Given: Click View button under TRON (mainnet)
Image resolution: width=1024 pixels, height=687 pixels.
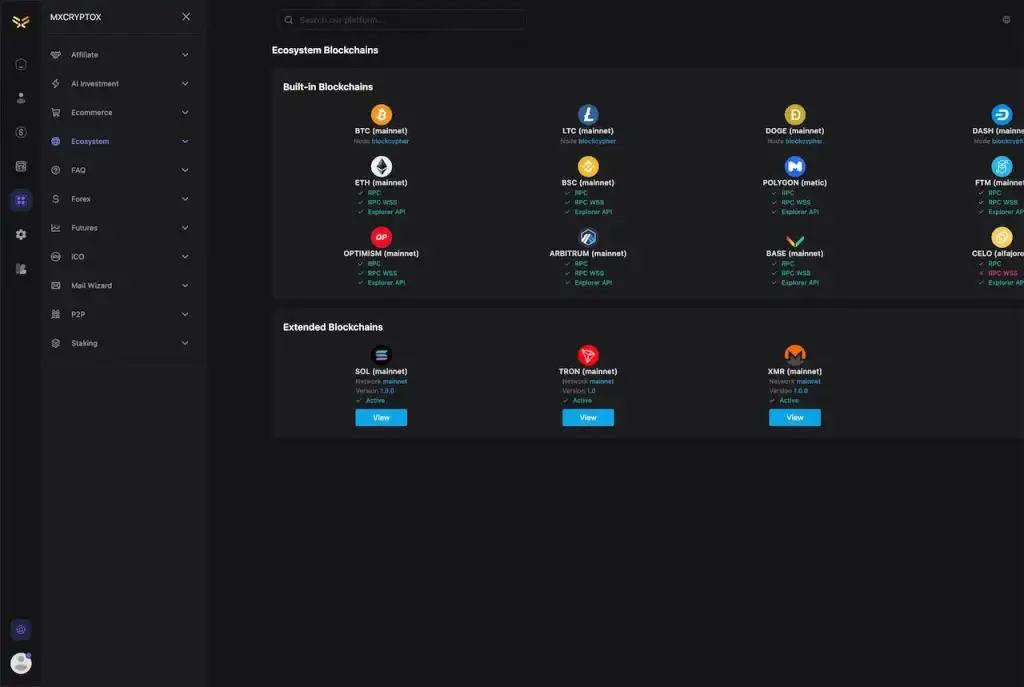Looking at the screenshot, I should pyautogui.click(x=588, y=417).
